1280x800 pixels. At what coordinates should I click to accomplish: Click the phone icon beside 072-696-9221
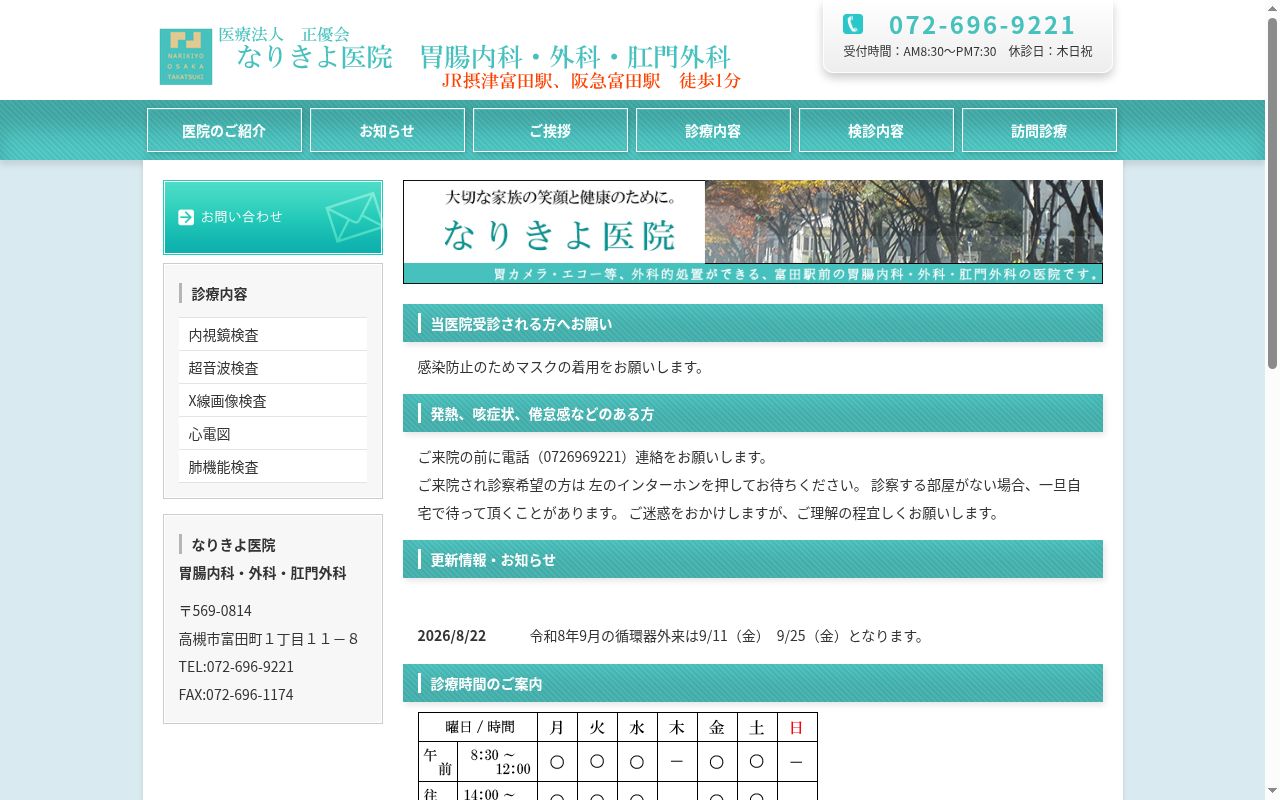(x=853, y=24)
